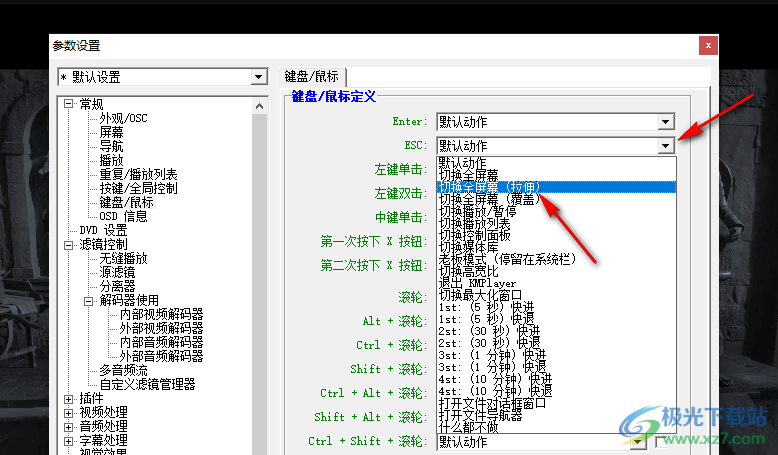The width and height of the screenshot is (778, 455).
Task: Select 默认动作 in the dropdown list
Action: point(556,163)
